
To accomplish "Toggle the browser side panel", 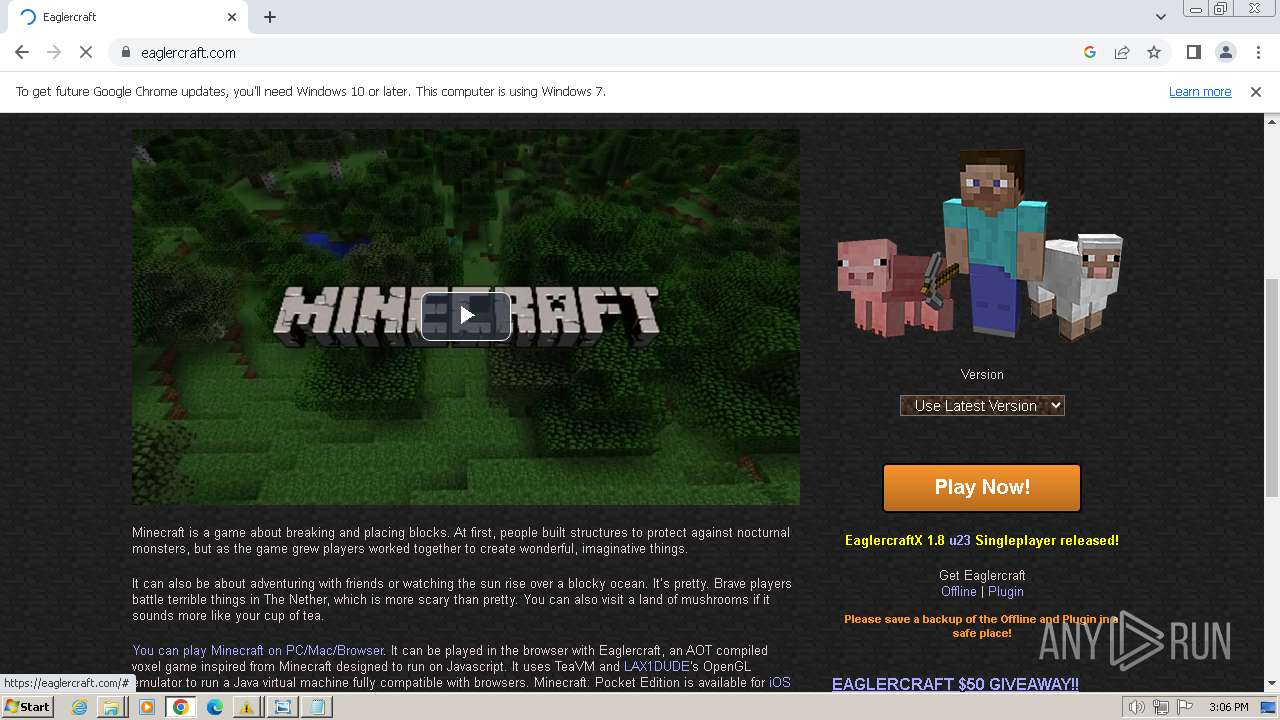I will pyautogui.click(x=1193, y=52).
